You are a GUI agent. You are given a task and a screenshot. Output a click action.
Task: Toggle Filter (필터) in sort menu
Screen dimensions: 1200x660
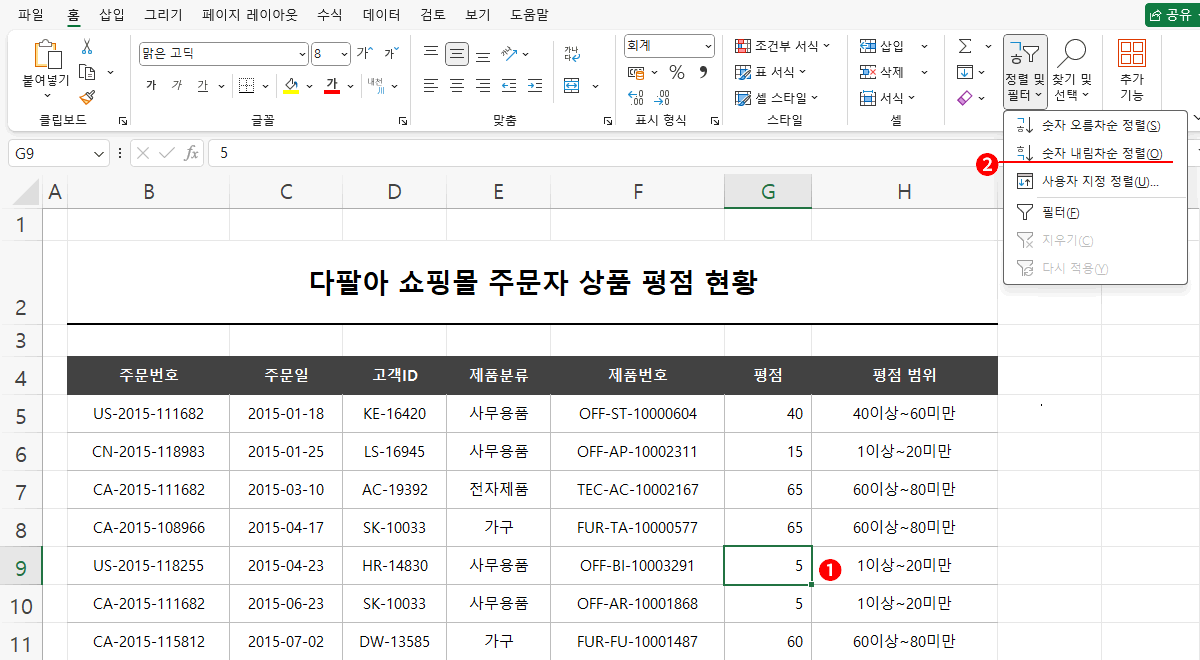coord(1061,212)
